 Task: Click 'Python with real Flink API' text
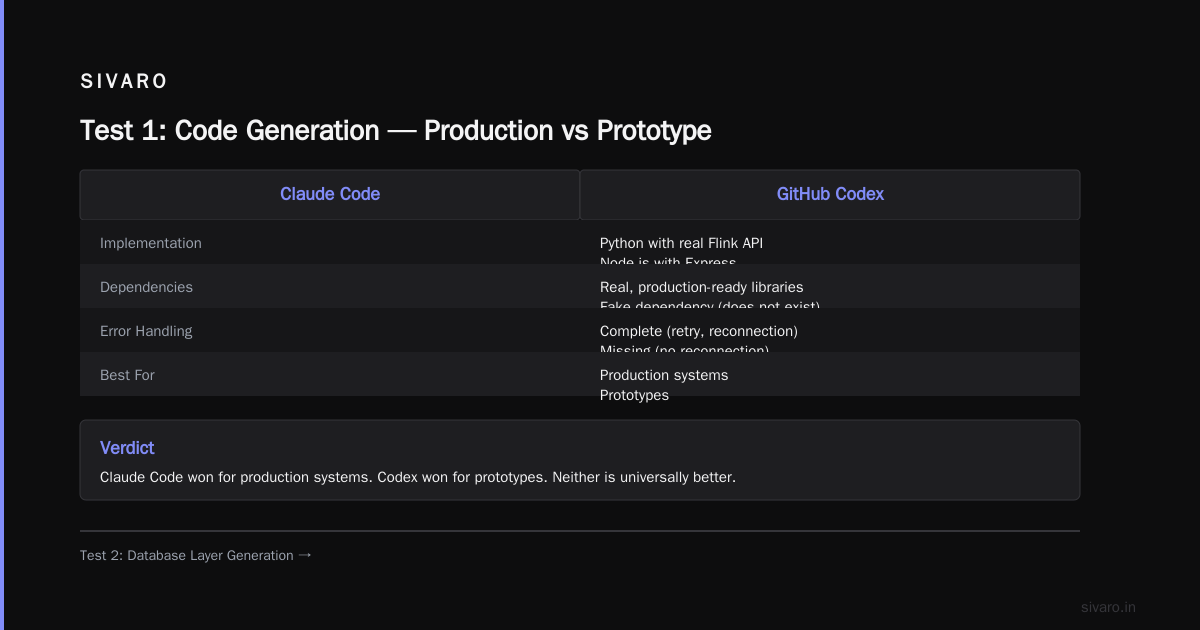coord(681,243)
